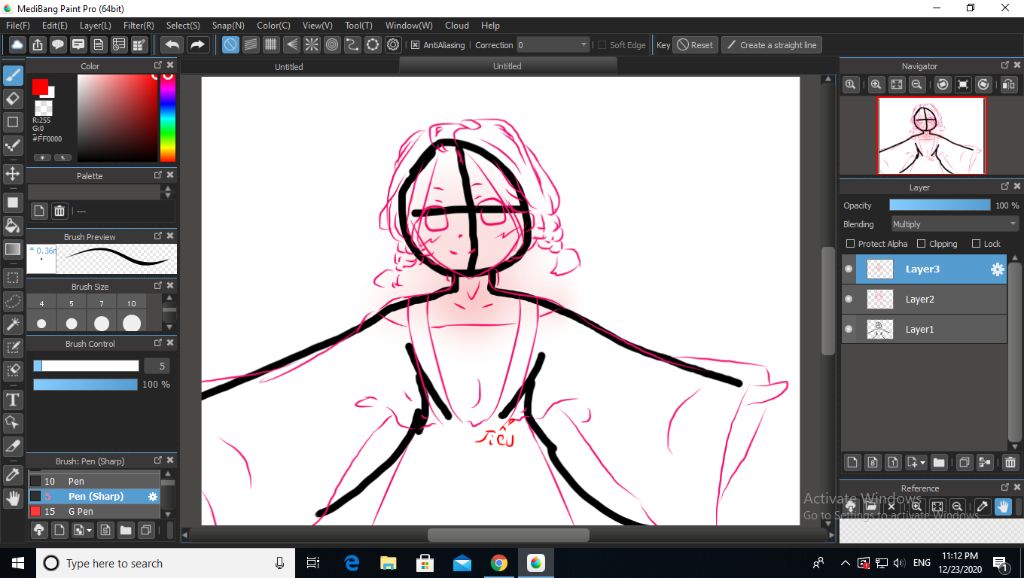Screen dimensions: 1024x578
Task: Open snap settings gear icon
Action: (392, 44)
